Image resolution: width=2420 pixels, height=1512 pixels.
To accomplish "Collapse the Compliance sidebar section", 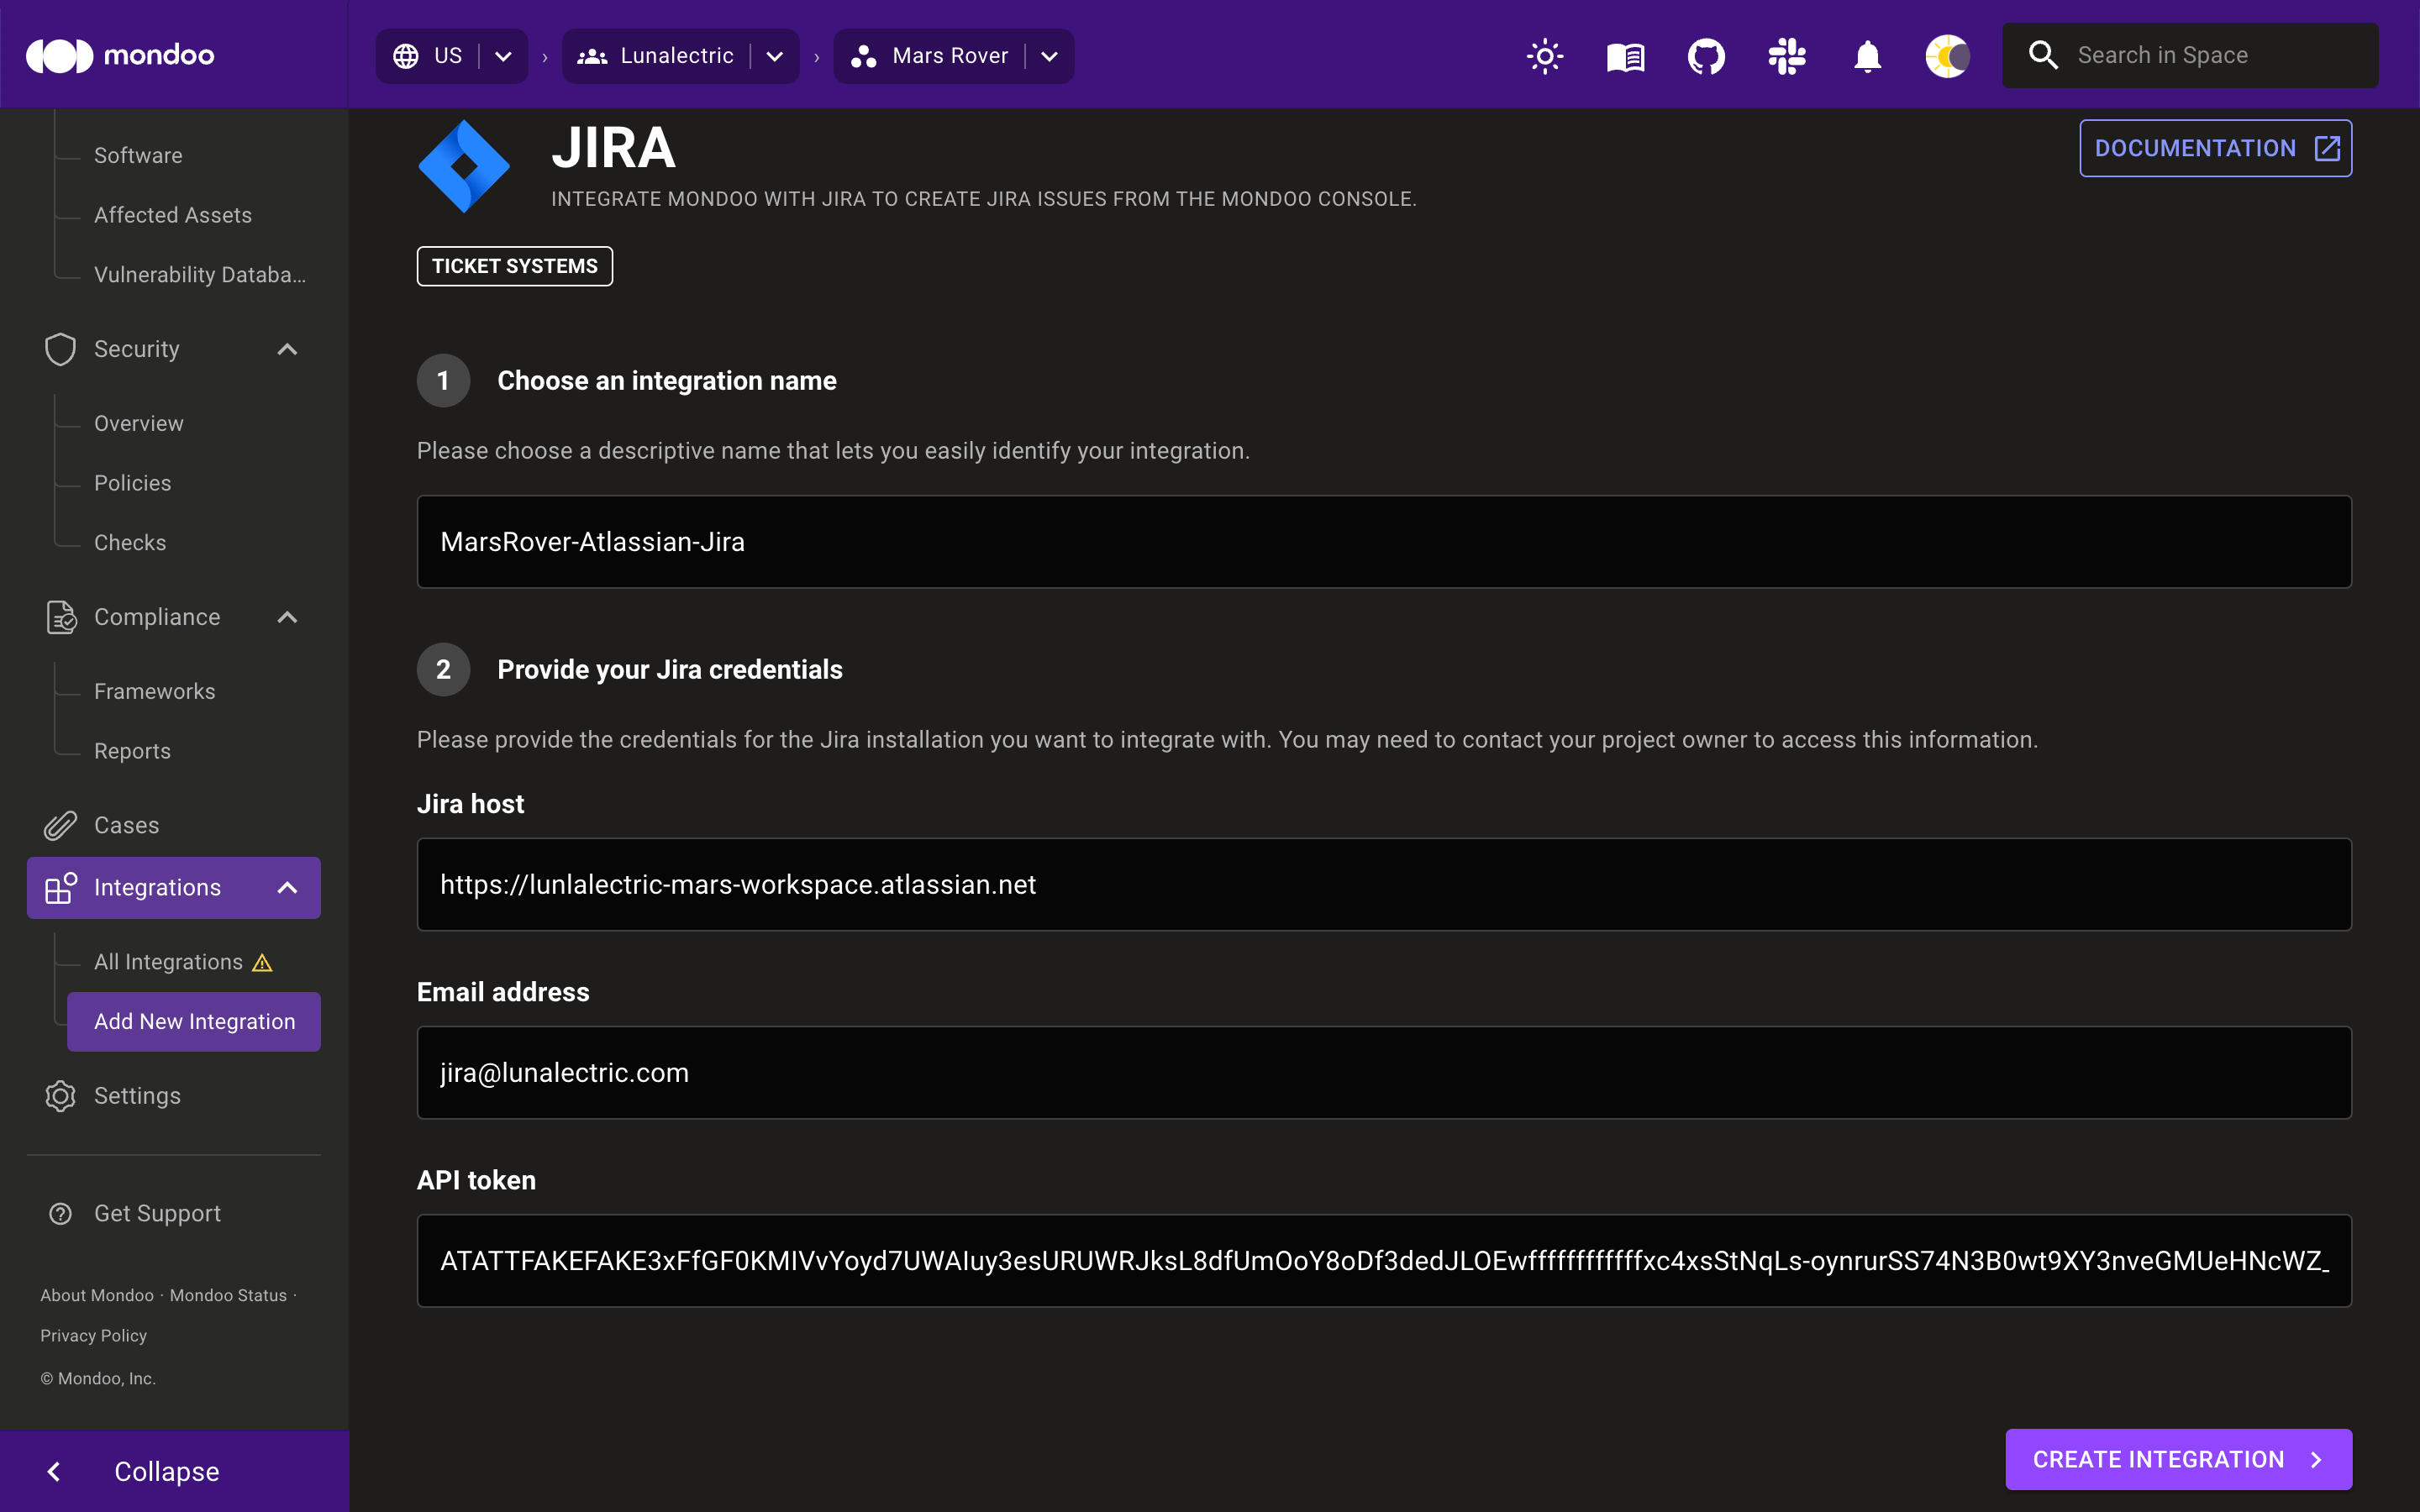I will click(x=286, y=617).
